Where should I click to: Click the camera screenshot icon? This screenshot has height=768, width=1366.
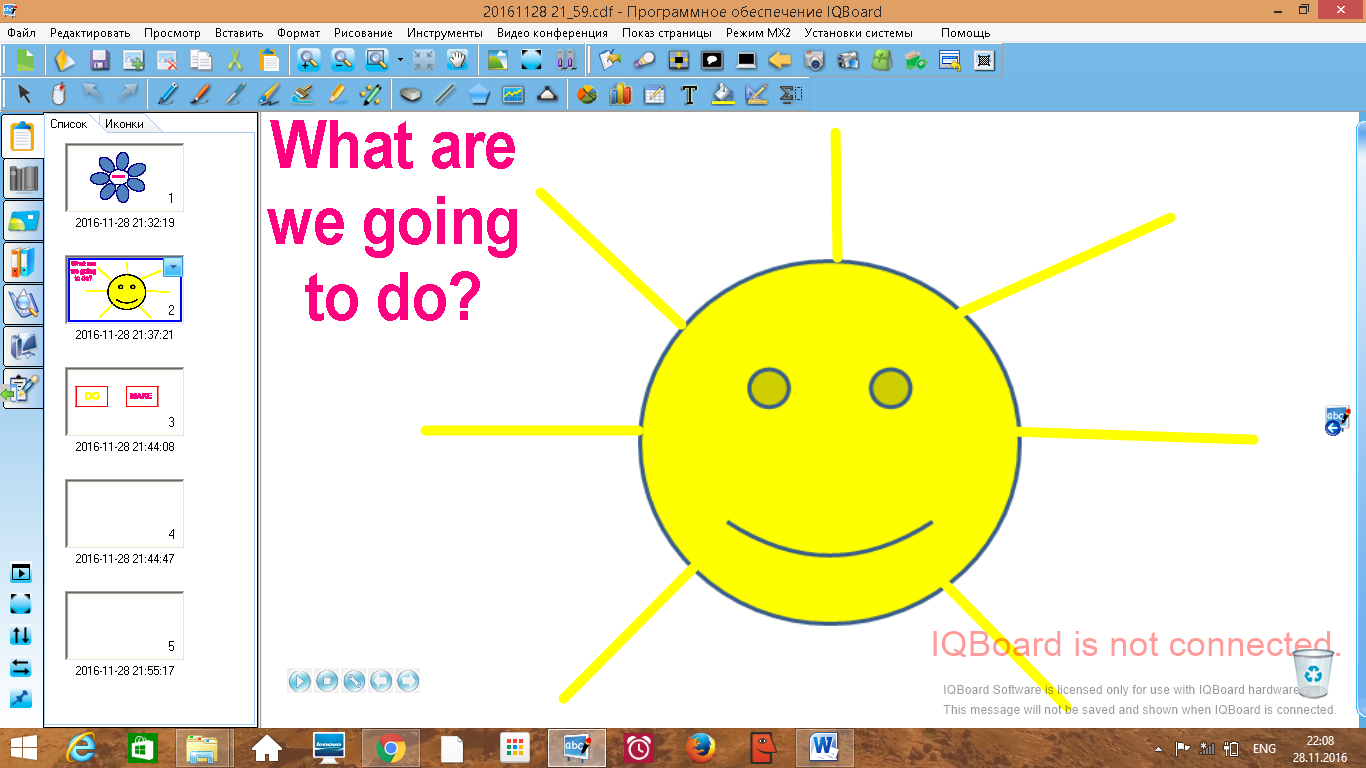[814, 60]
